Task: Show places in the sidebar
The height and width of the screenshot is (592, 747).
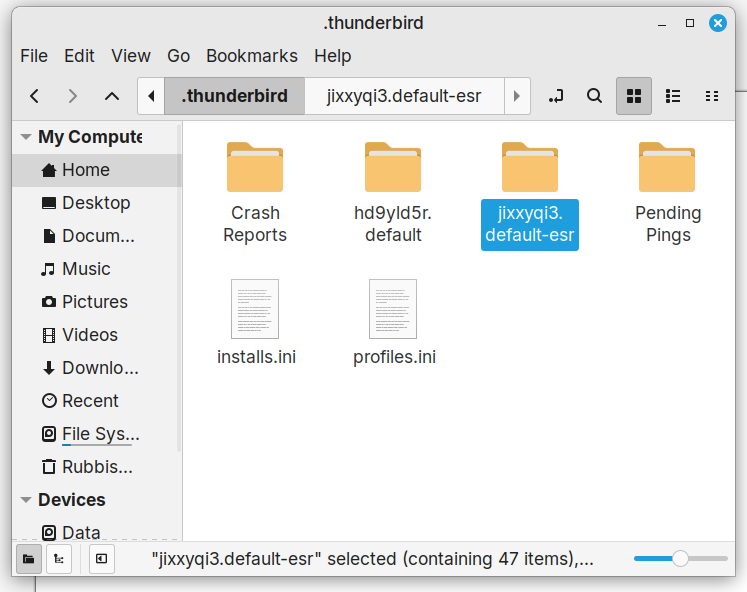Action: [x=29, y=559]
